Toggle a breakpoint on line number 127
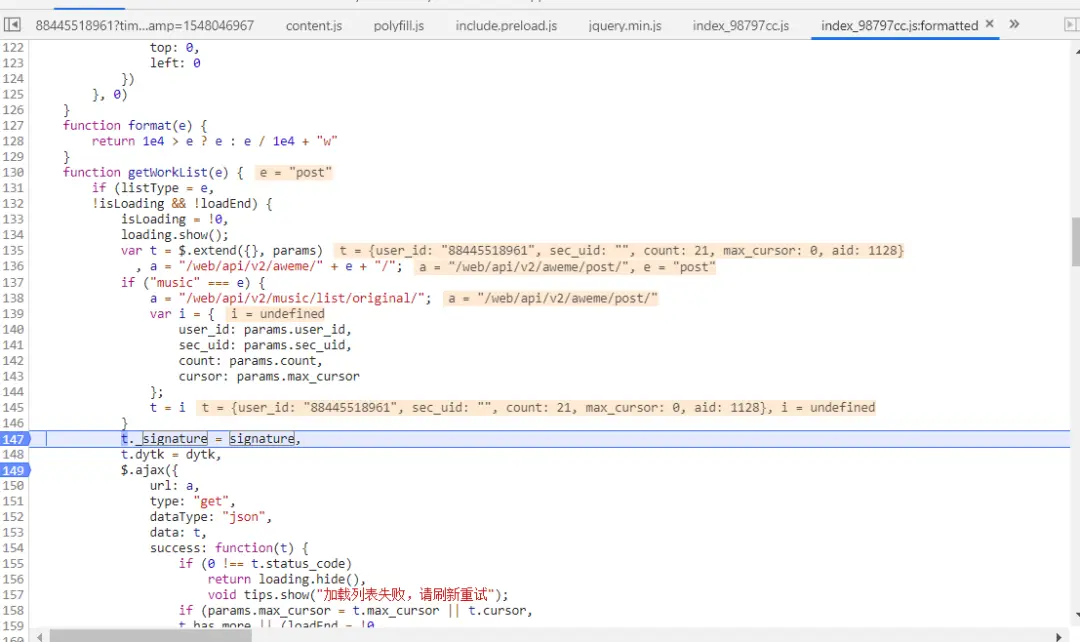The image size is (1080, 642). point(14,125)
